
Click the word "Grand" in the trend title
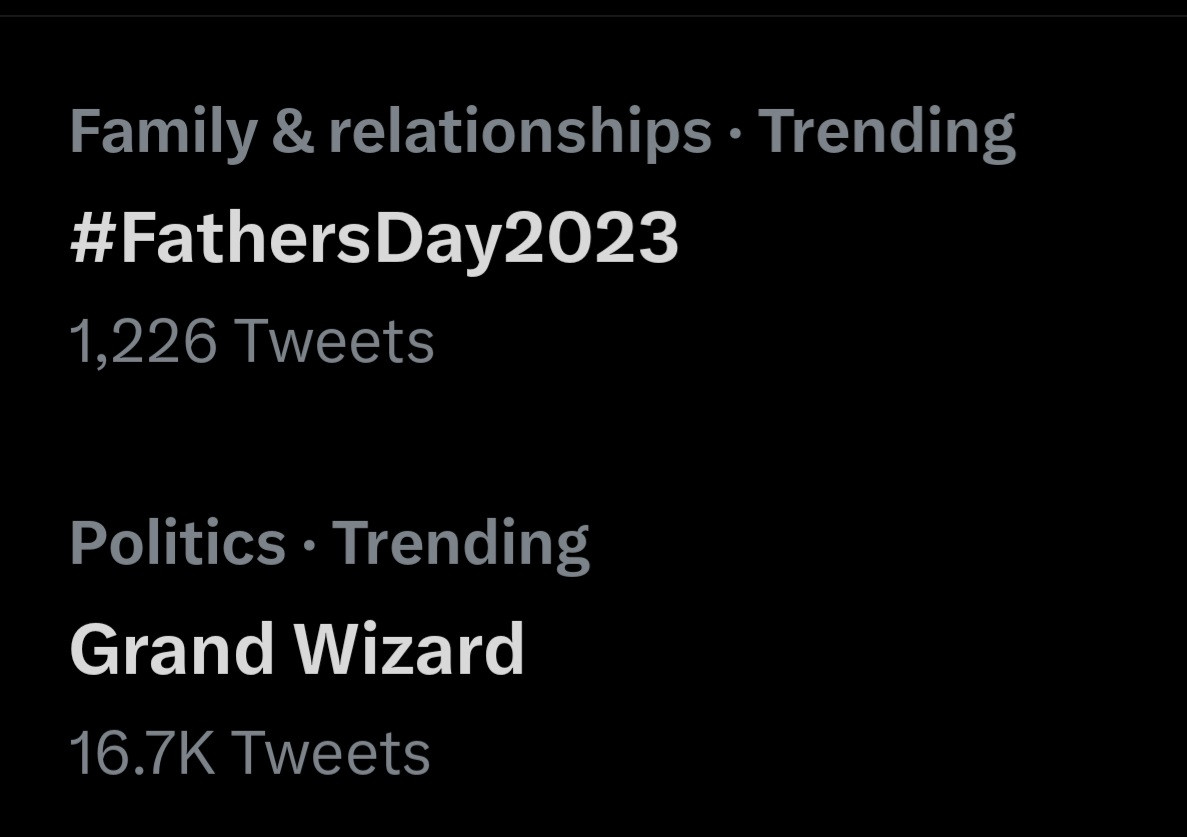click(172, 649)
